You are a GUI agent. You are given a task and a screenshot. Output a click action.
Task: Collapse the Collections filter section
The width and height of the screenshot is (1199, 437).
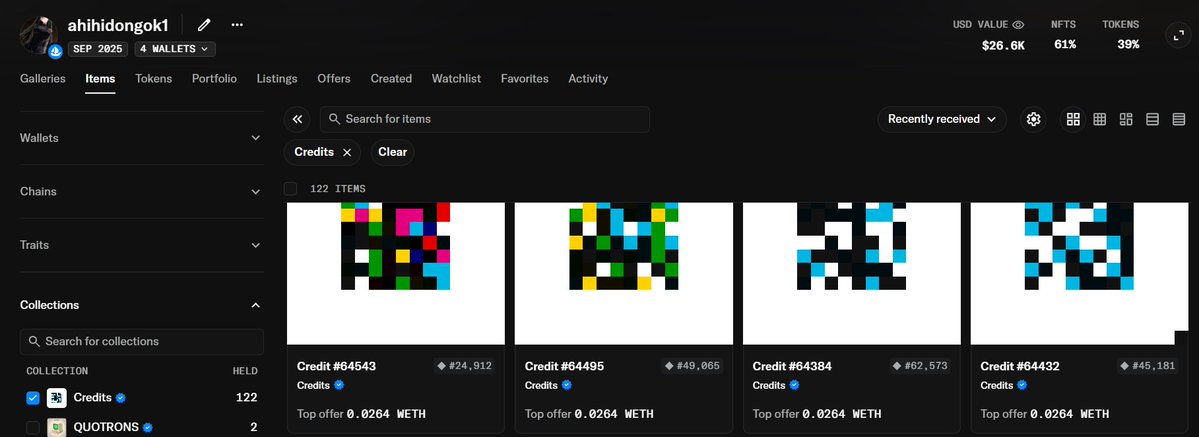[x=141, y=305]
